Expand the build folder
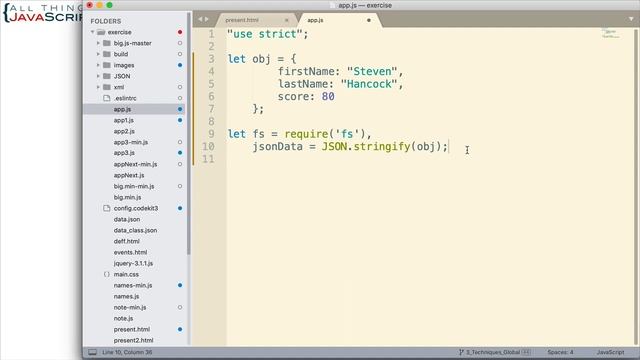Image resolution: width=640 pixels, height=360 pixels. point(98,54)
